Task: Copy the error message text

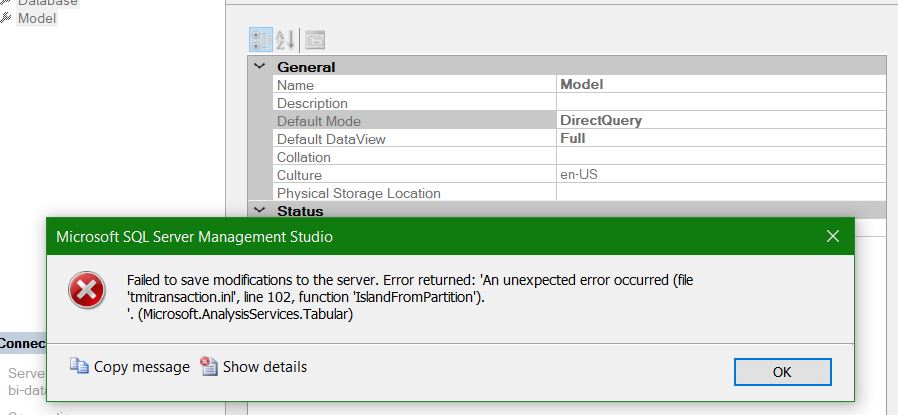Action: (x=130, y=366)
